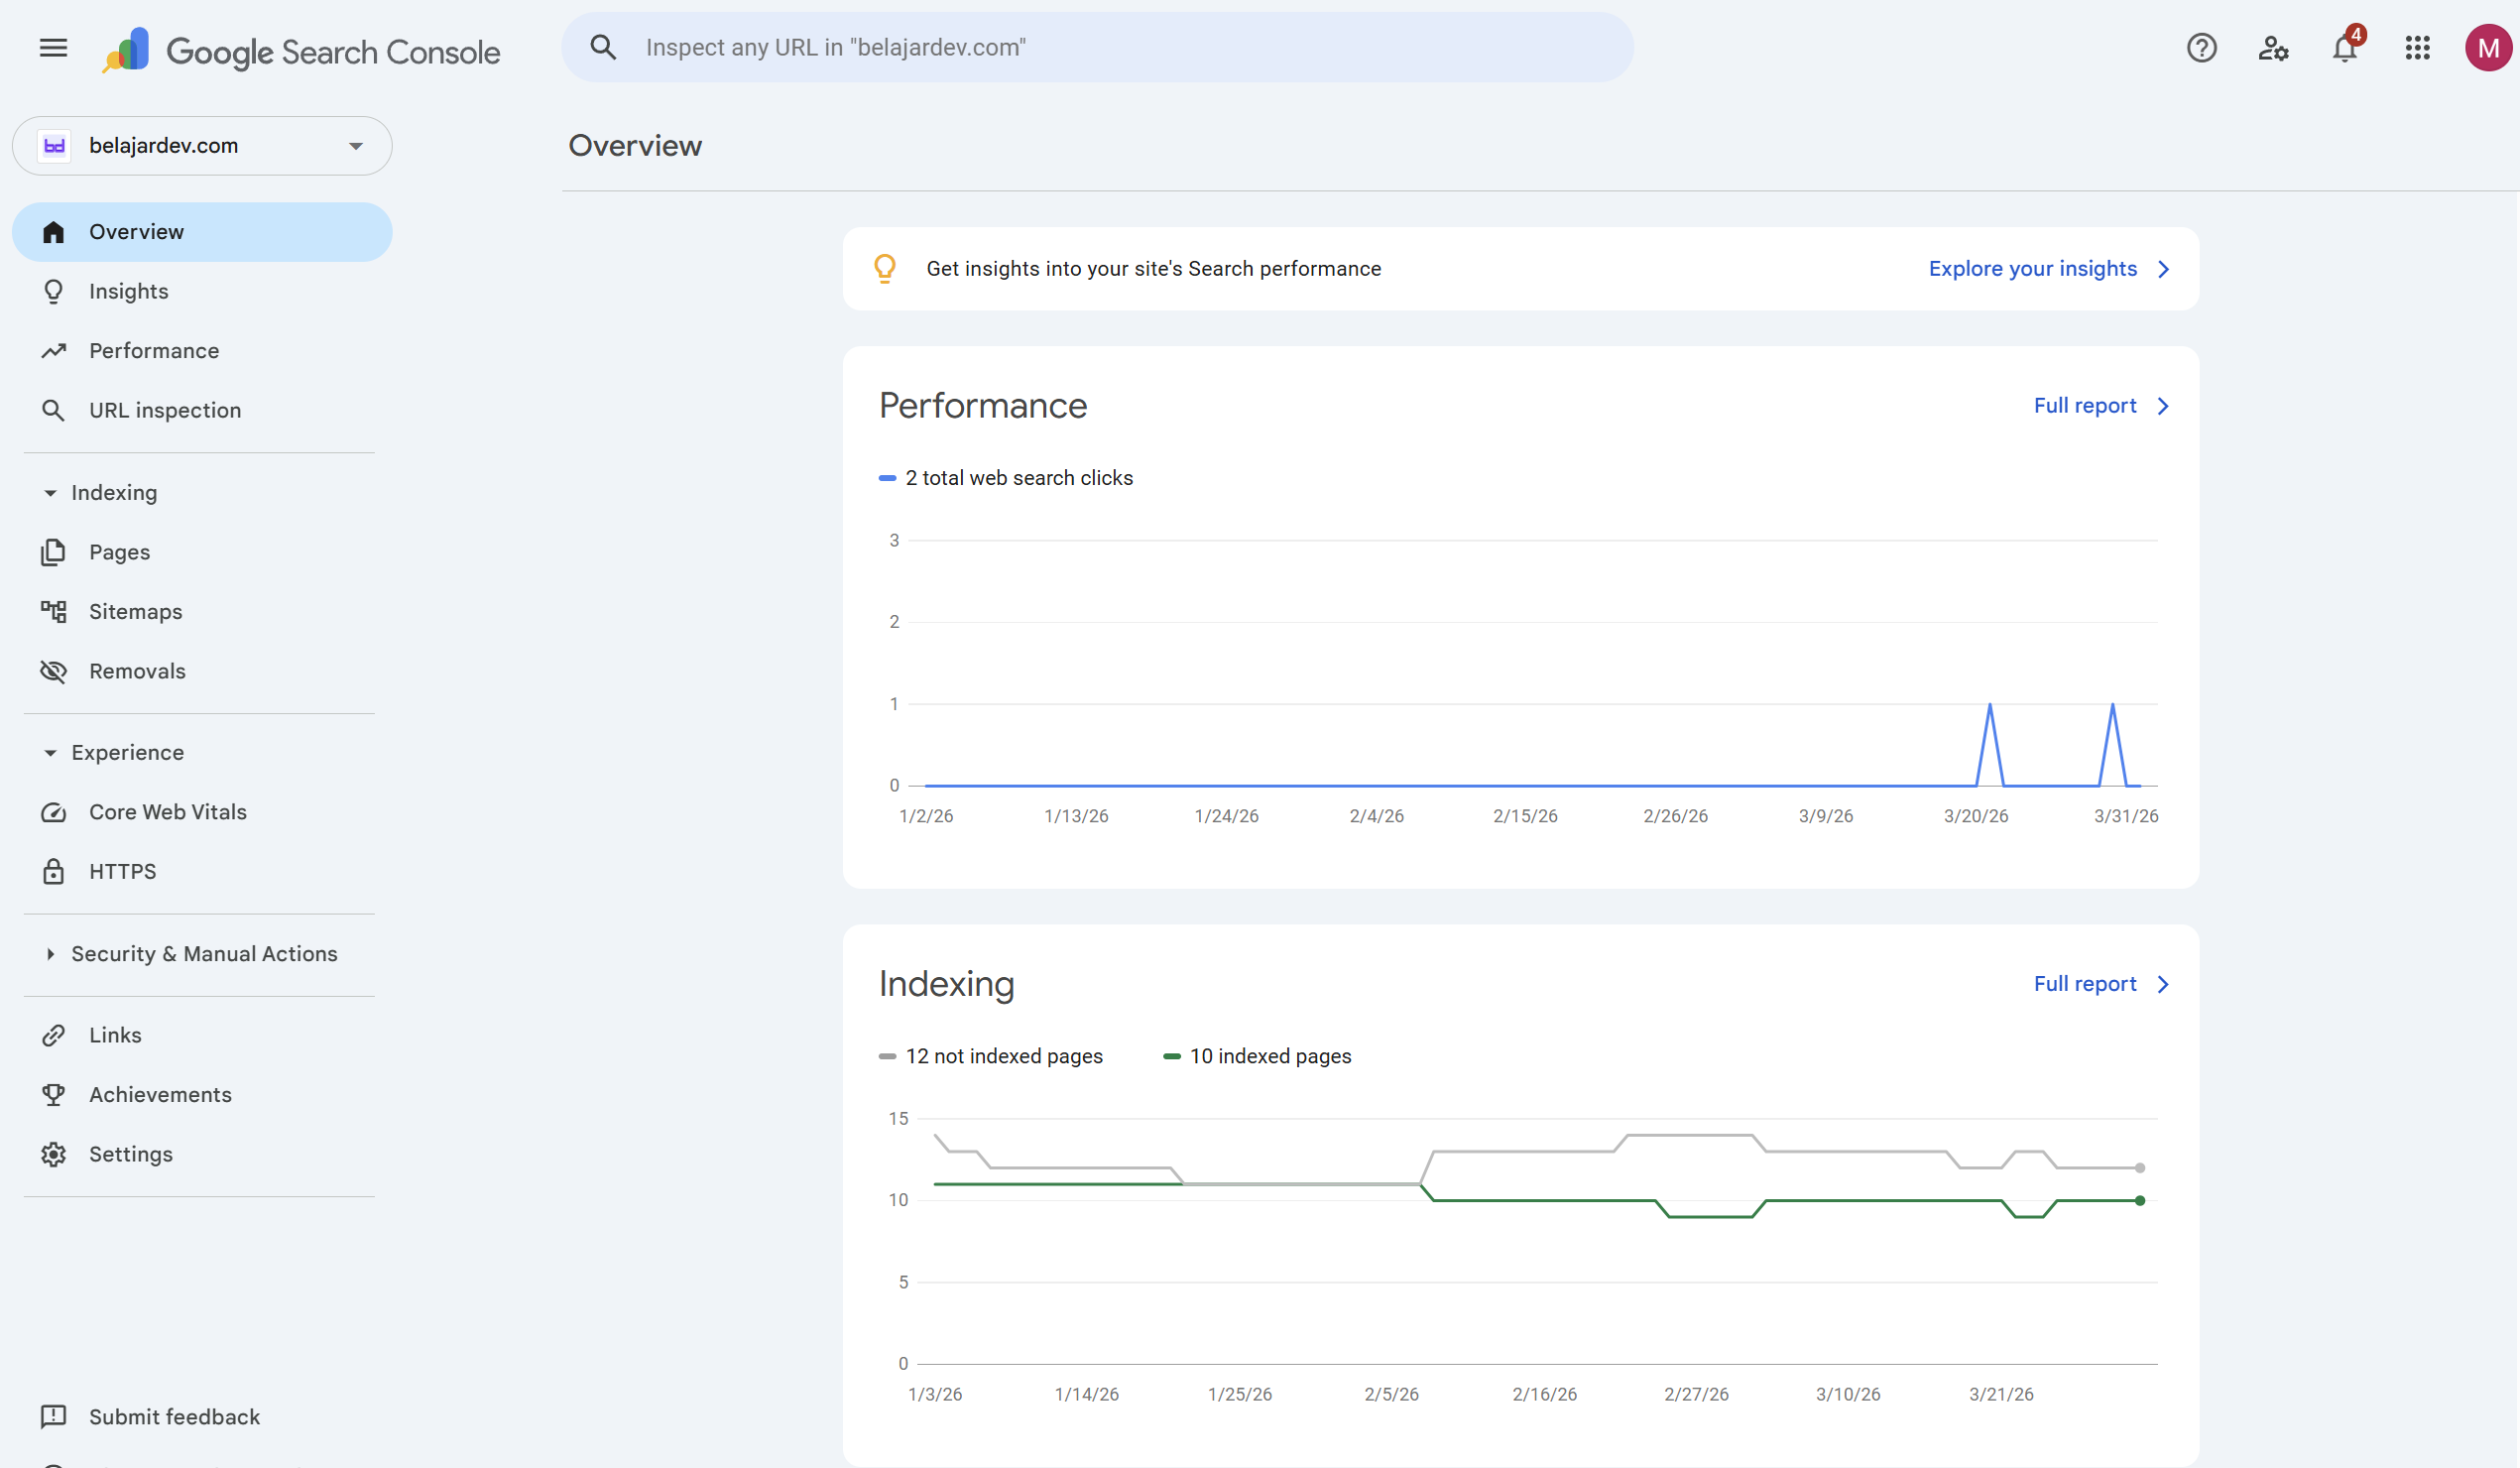The image size is (2520, 1468).
Task: Click the URL inspection search field
Action: click(1100, 47)
